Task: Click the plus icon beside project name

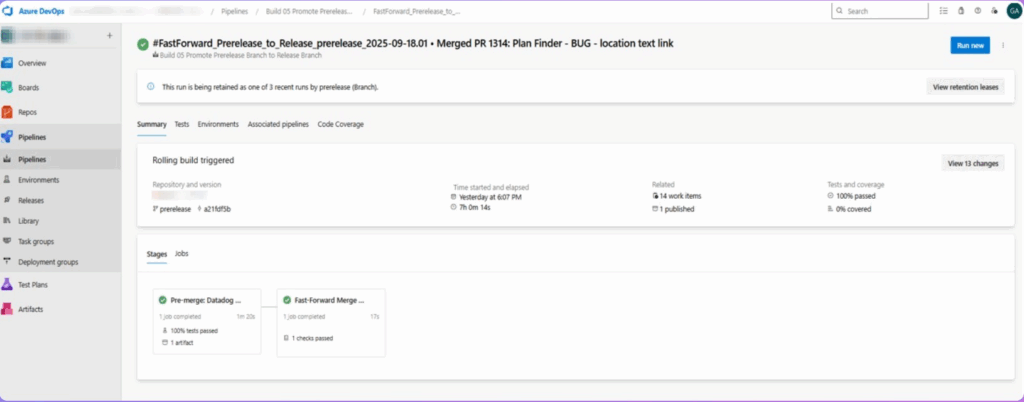Action: 109,35
